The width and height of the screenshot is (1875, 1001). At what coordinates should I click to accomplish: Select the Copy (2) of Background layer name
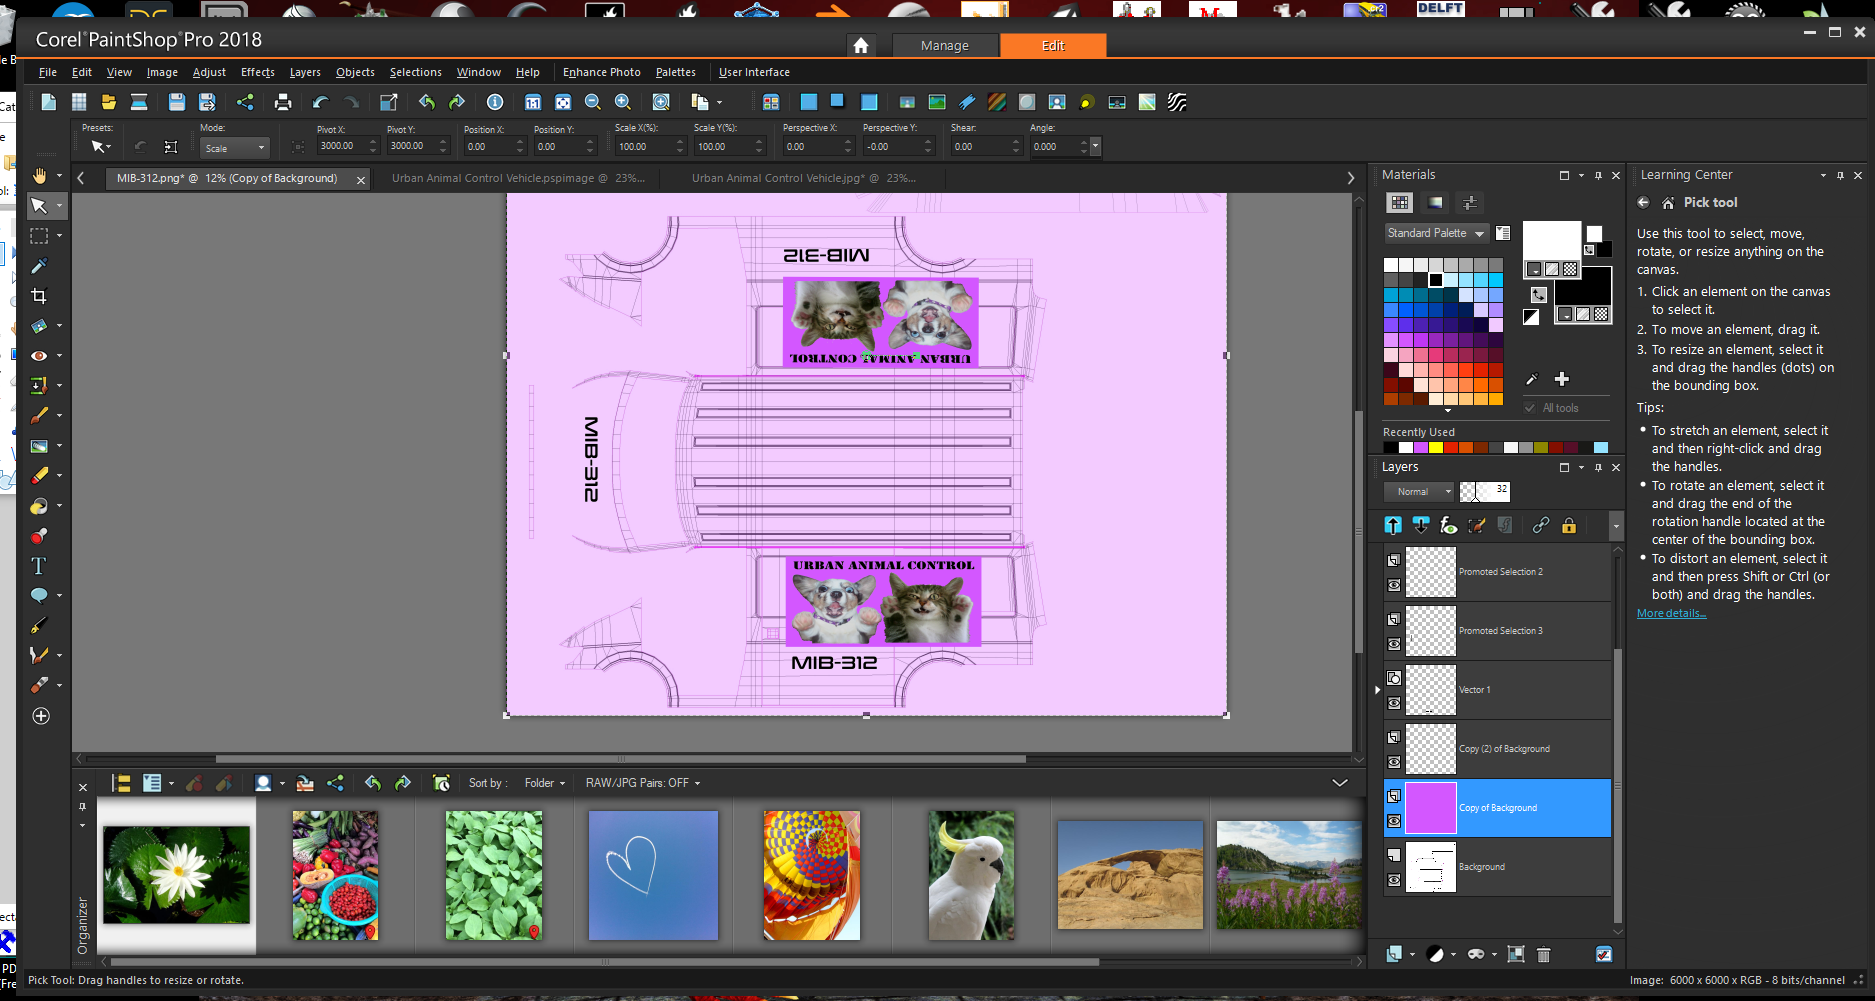coord(1504,749)
